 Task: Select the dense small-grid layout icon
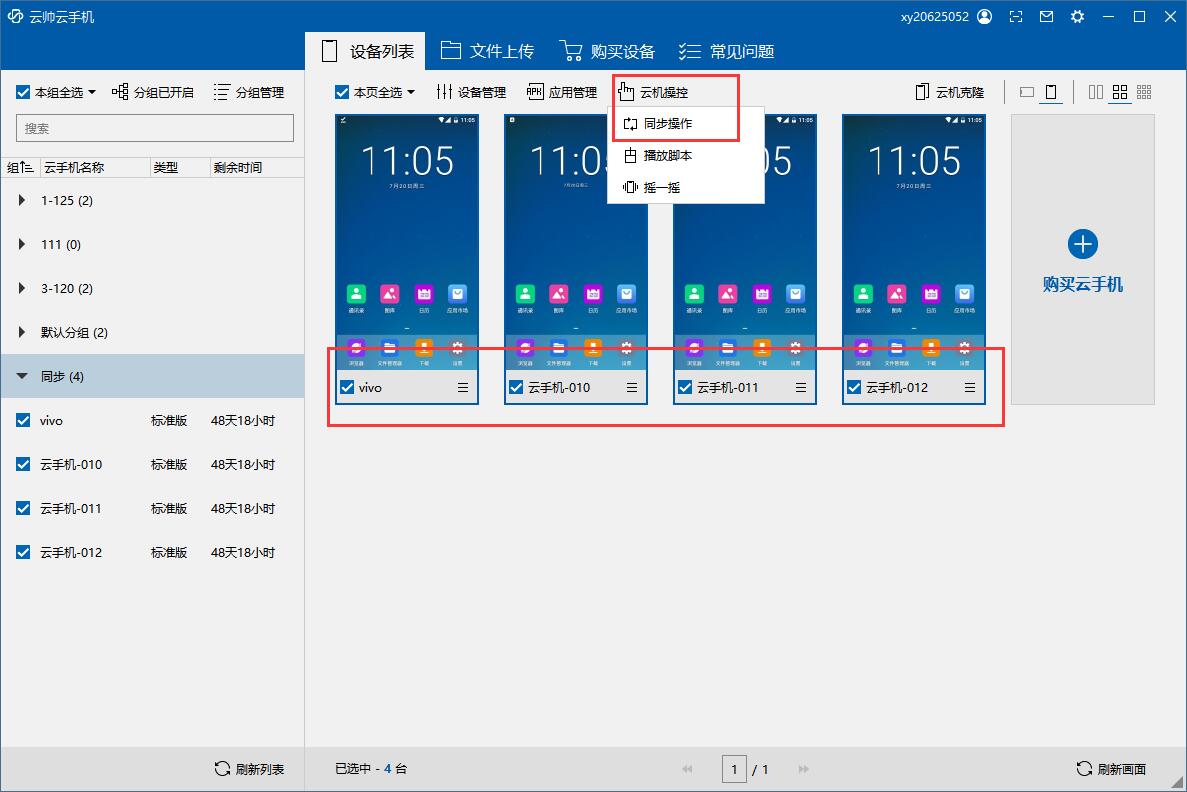coord(1144,92)
